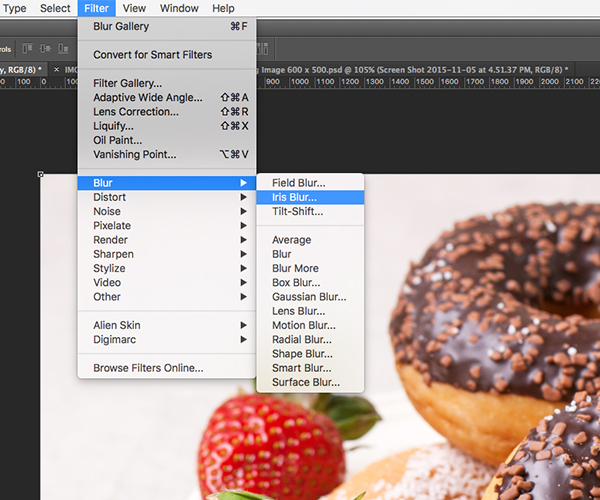Choose Oil Paint...
The width and height of the screenshot is (600, 500).
167,140
